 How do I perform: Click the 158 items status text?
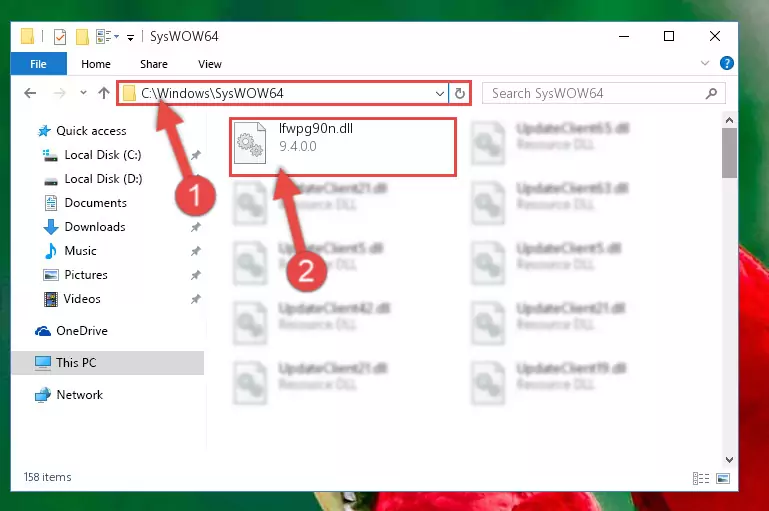(x=48, y=477)
